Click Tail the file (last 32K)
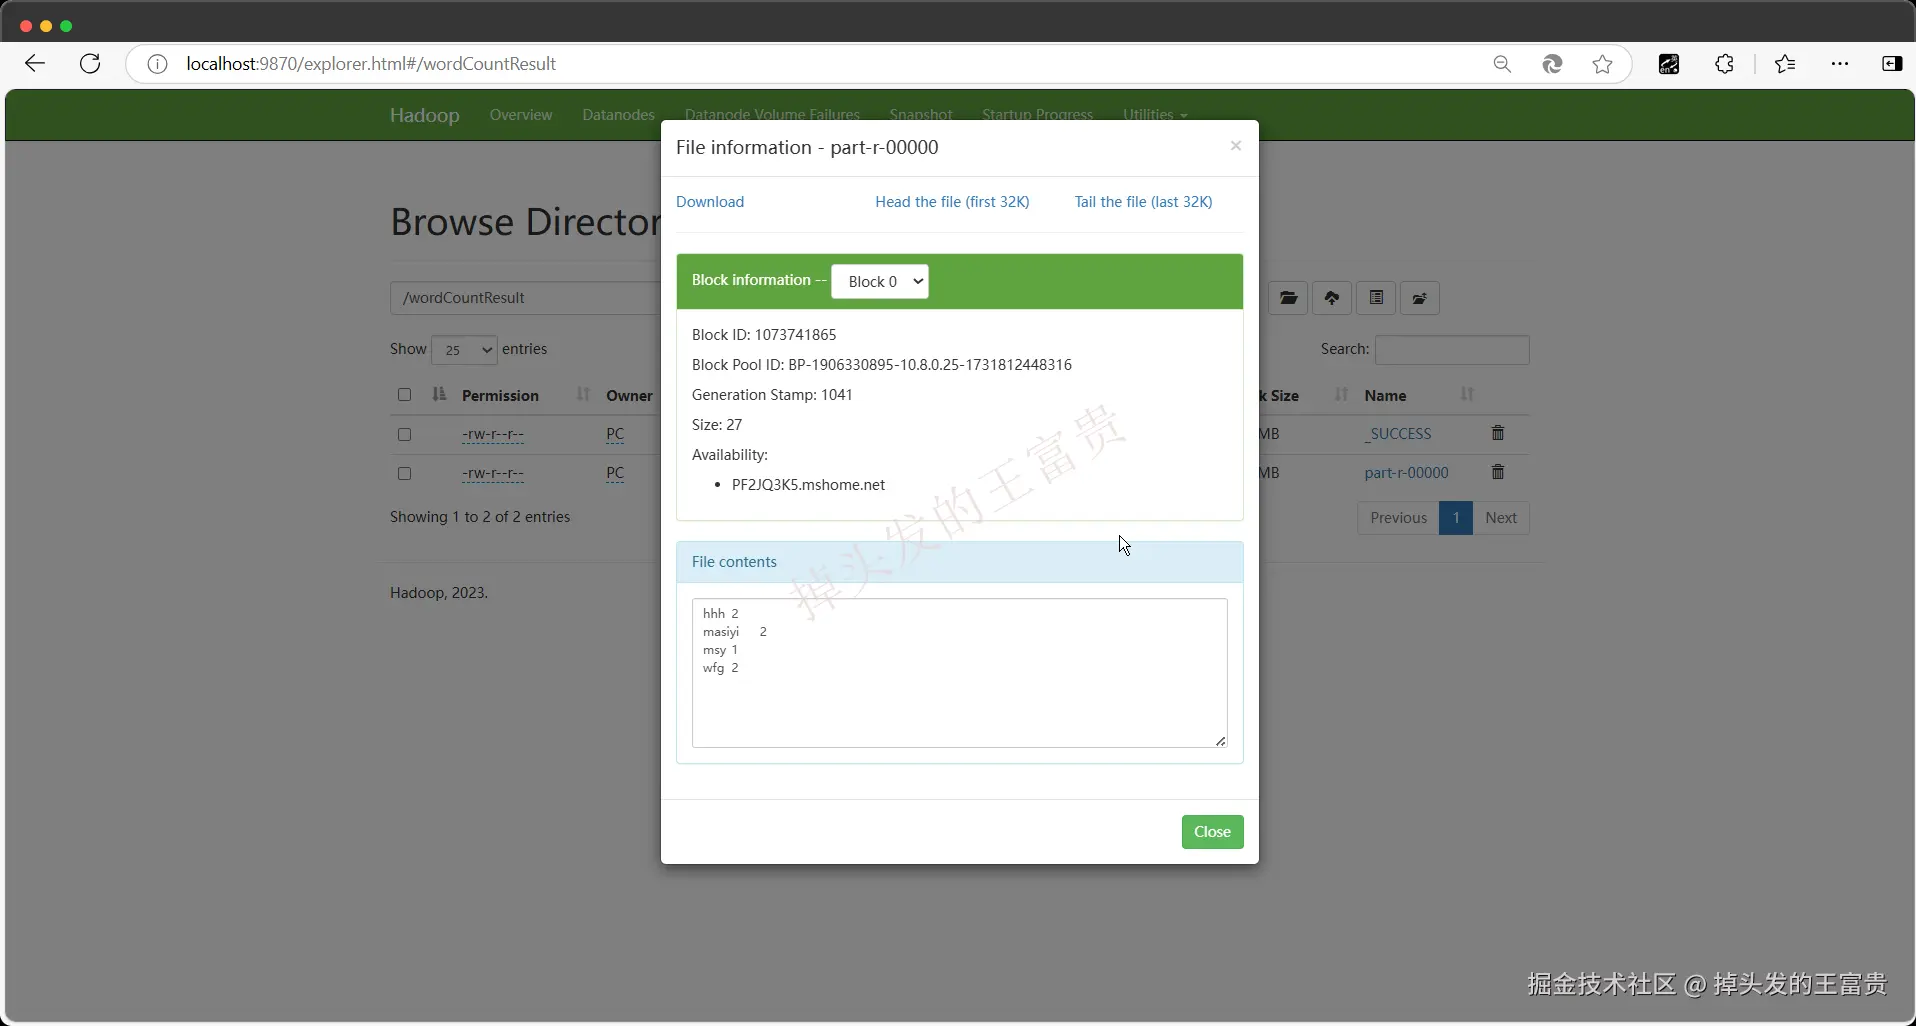 1143,202
